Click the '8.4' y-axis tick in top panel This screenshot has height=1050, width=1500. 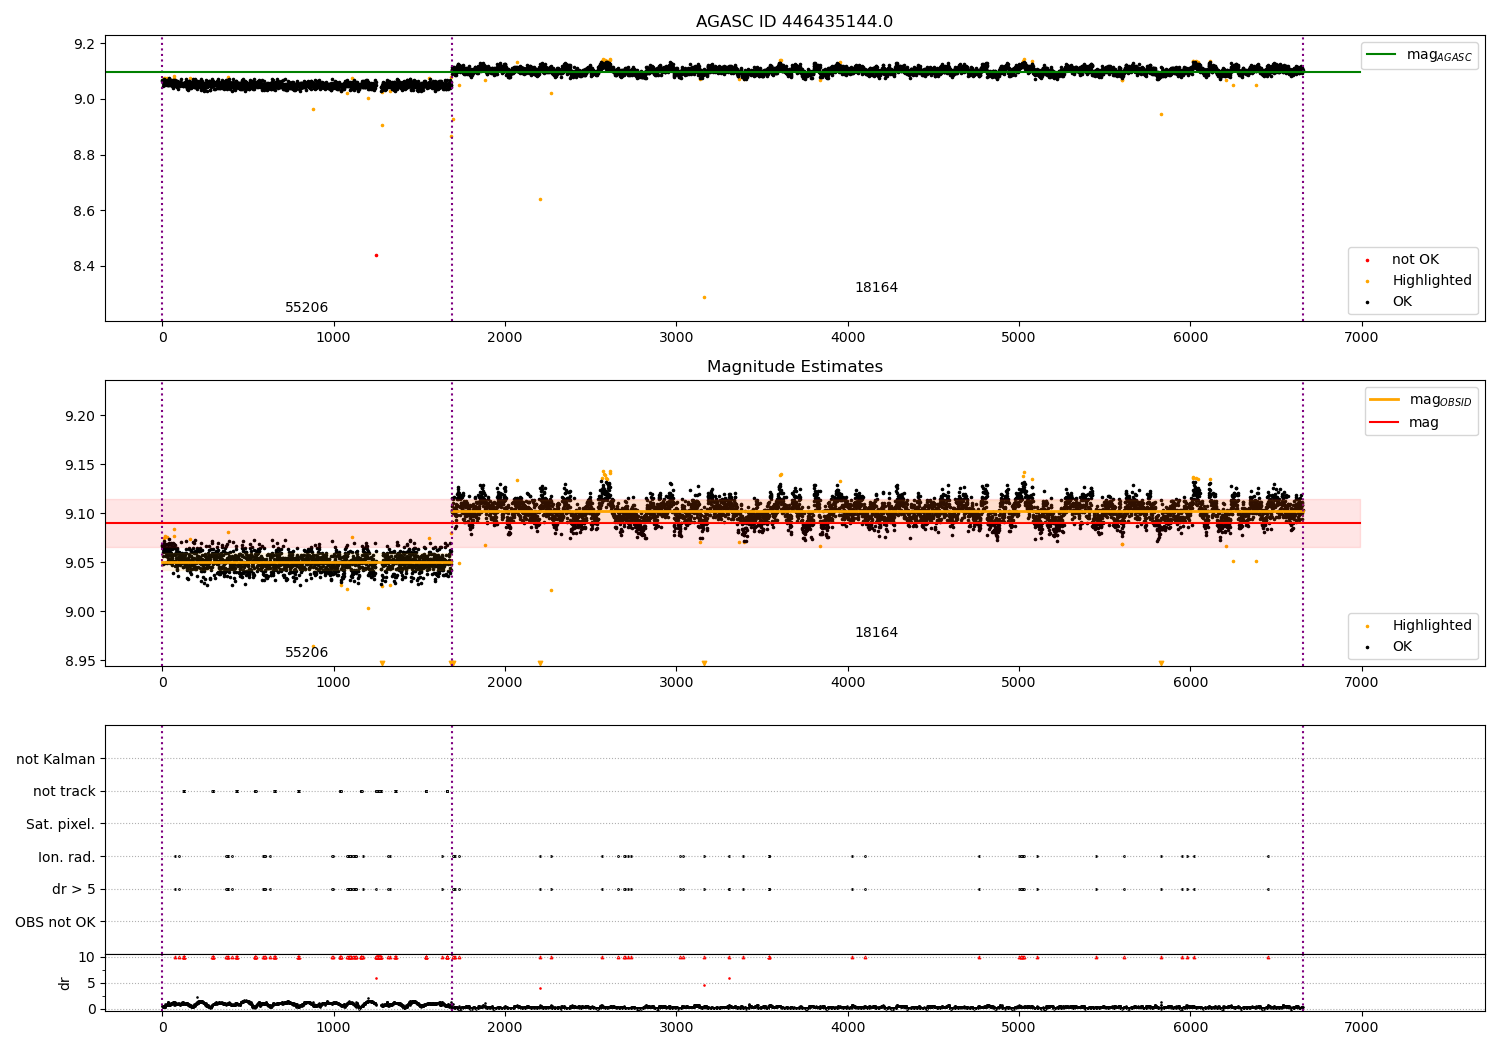pos(86,267)
